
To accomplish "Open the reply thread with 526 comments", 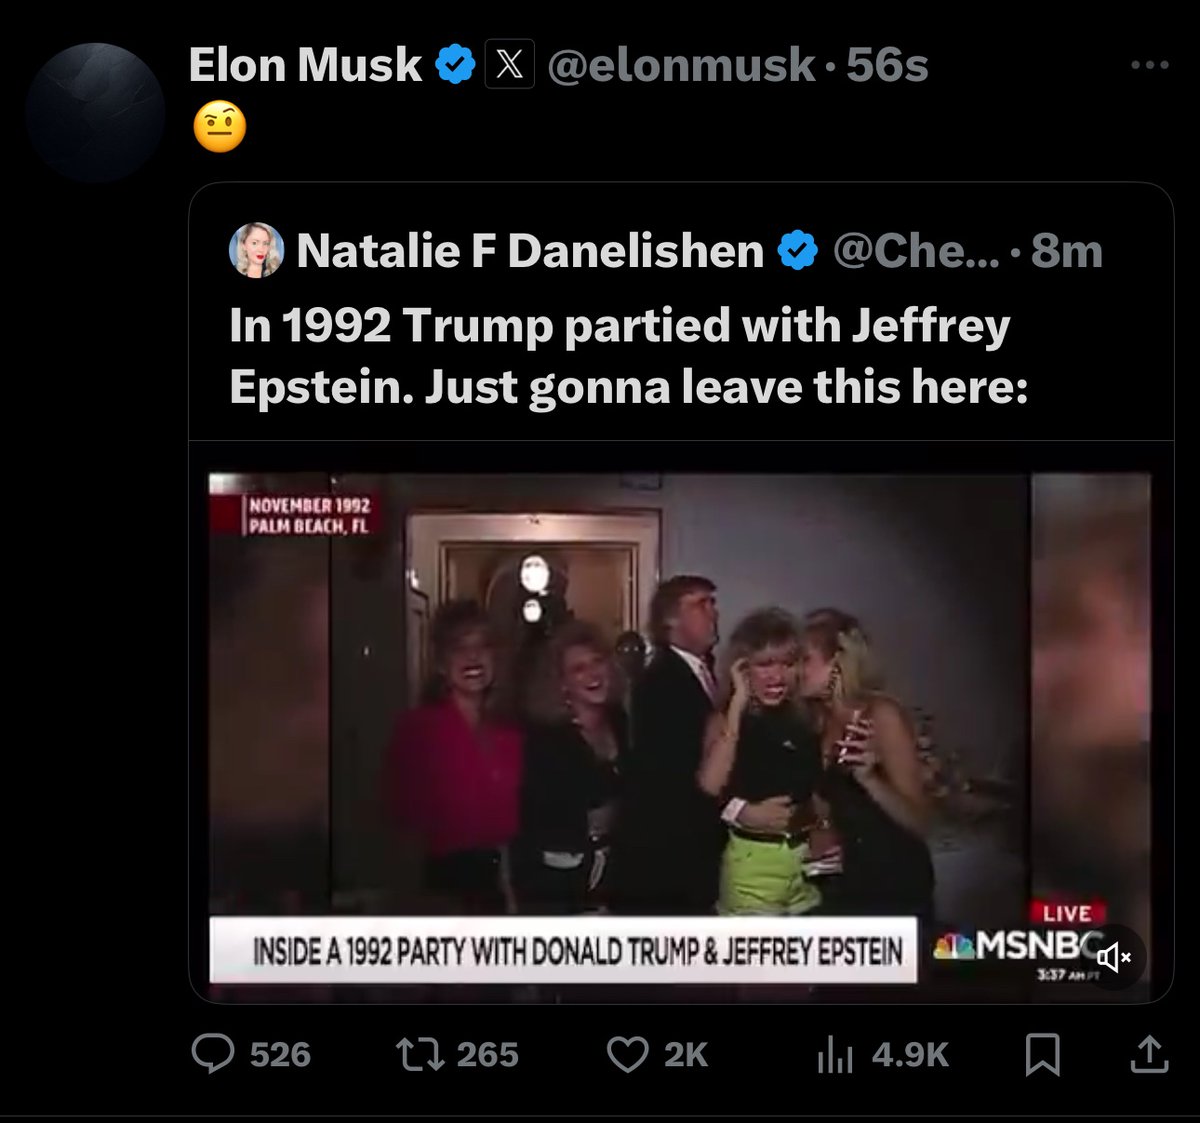I will pos(213,1054).
